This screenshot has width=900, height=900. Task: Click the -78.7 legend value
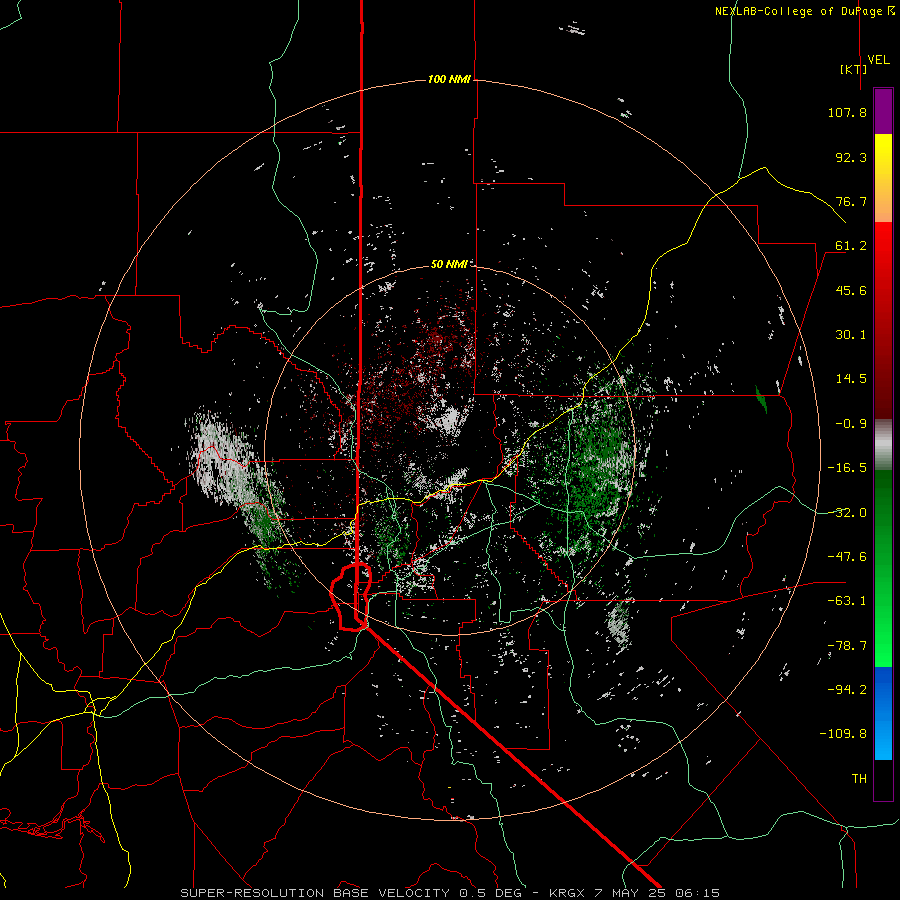pyautogui.click(x=847, y=646)
